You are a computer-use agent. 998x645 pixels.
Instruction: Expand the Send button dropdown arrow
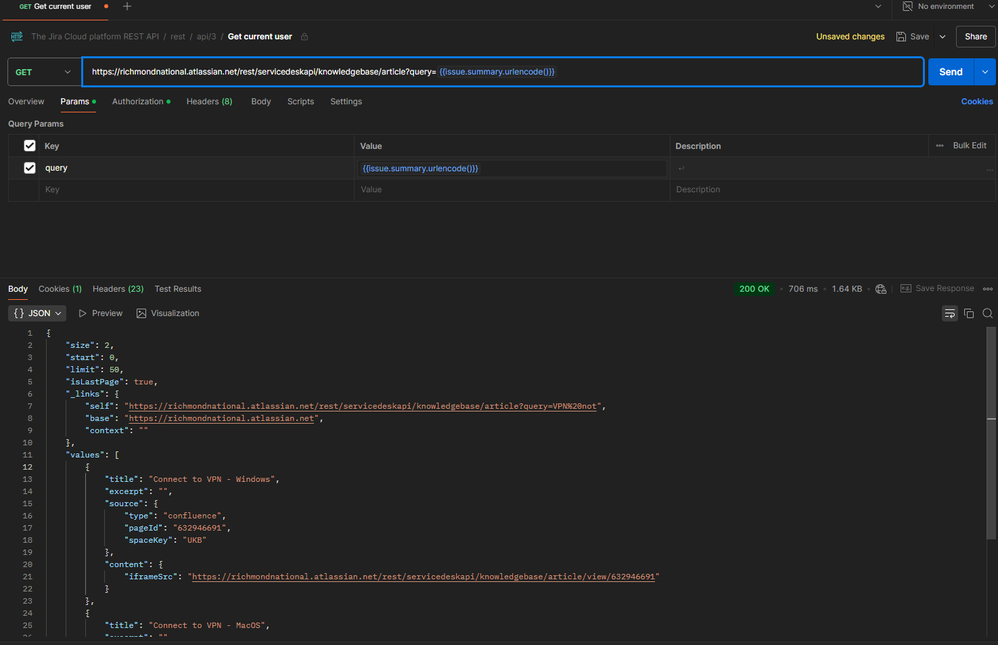click(x=986, y=72)
